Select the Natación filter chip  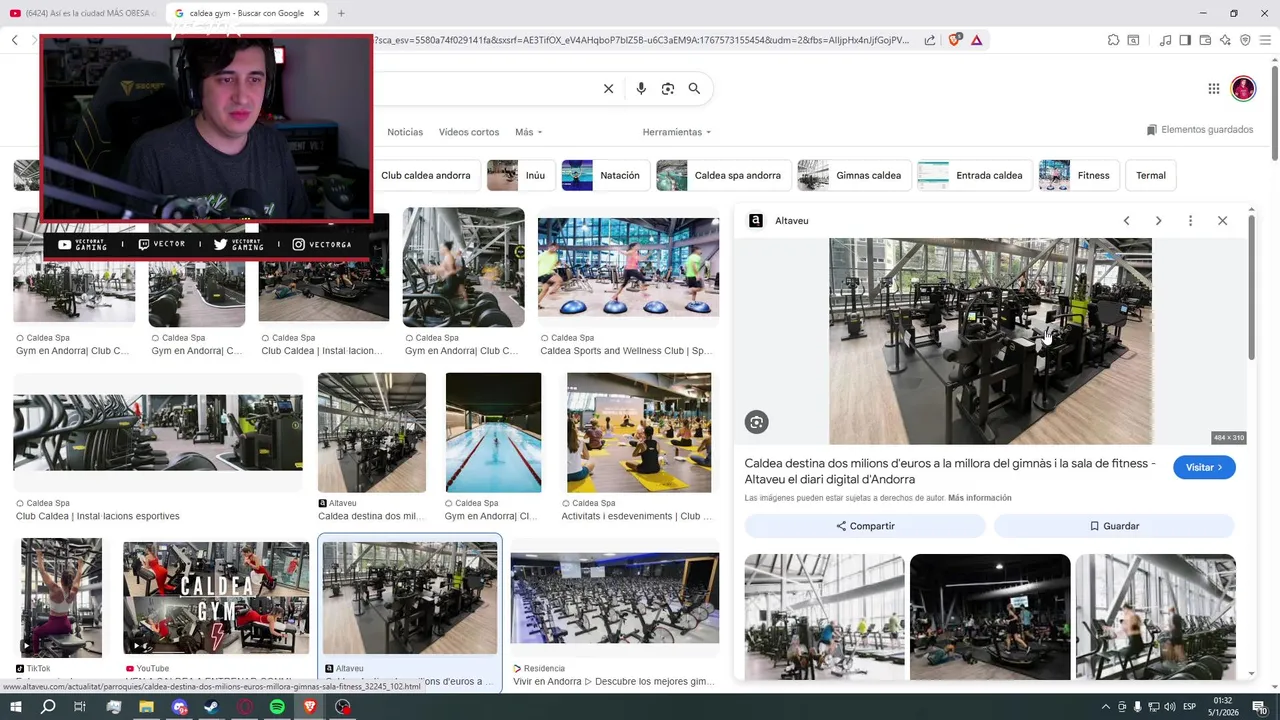[605, 175]
